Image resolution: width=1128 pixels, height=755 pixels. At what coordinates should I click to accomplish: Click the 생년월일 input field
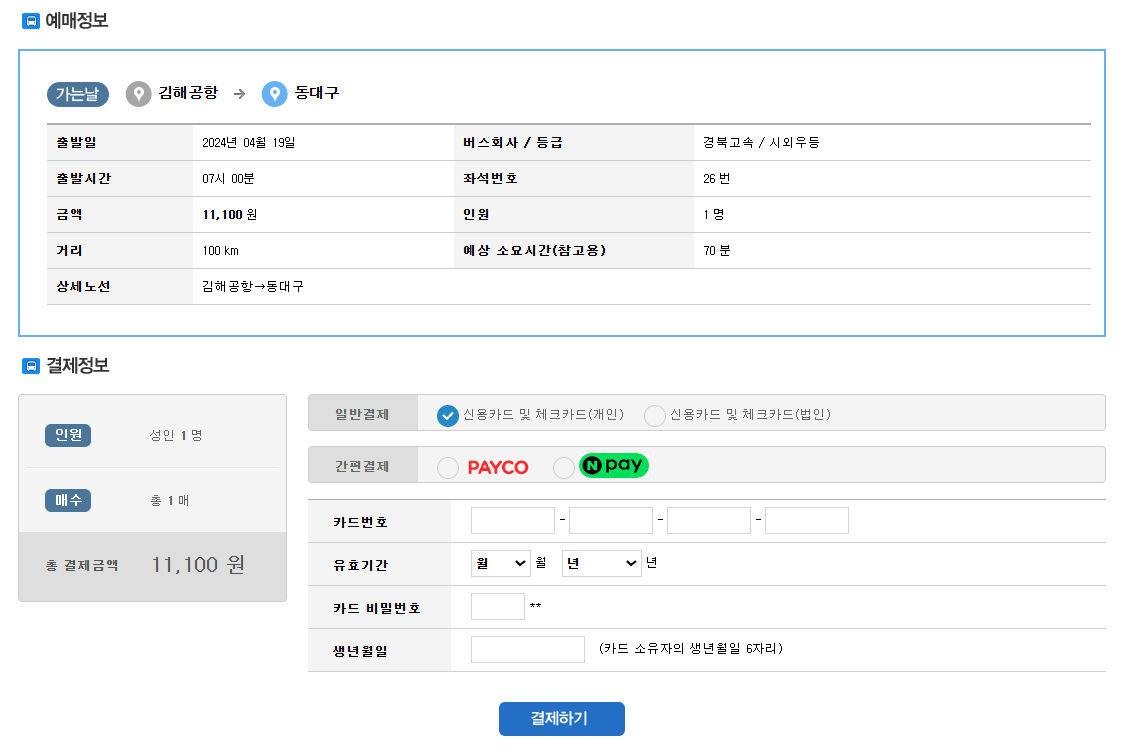[x=527, y=649]
